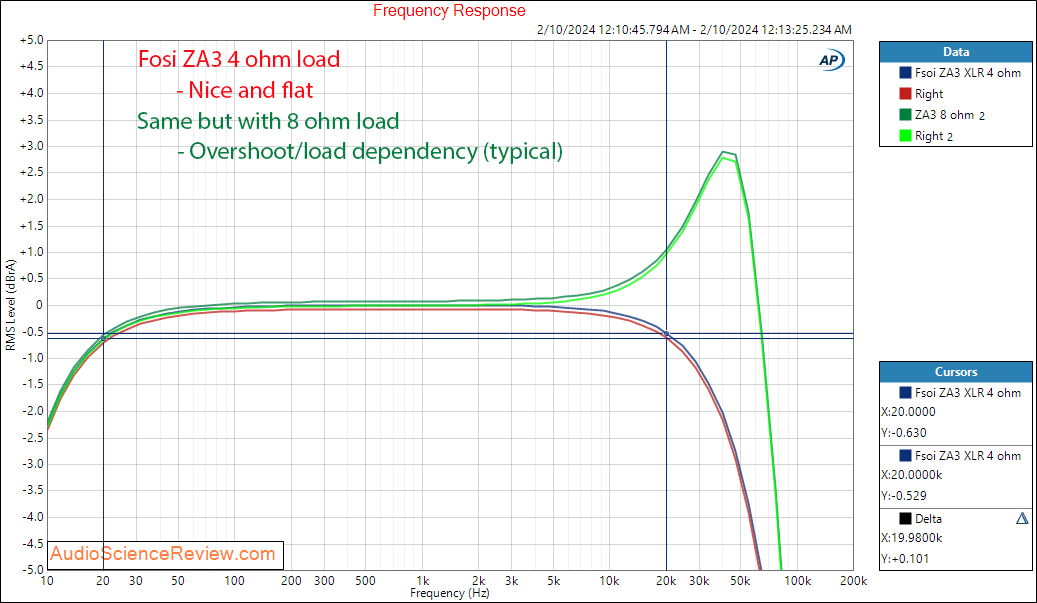Click the "Same but with 8 ohm load" annotation
Image resolution: width=1037 pixels, height=603 pixels.
[x=268, y=121]
